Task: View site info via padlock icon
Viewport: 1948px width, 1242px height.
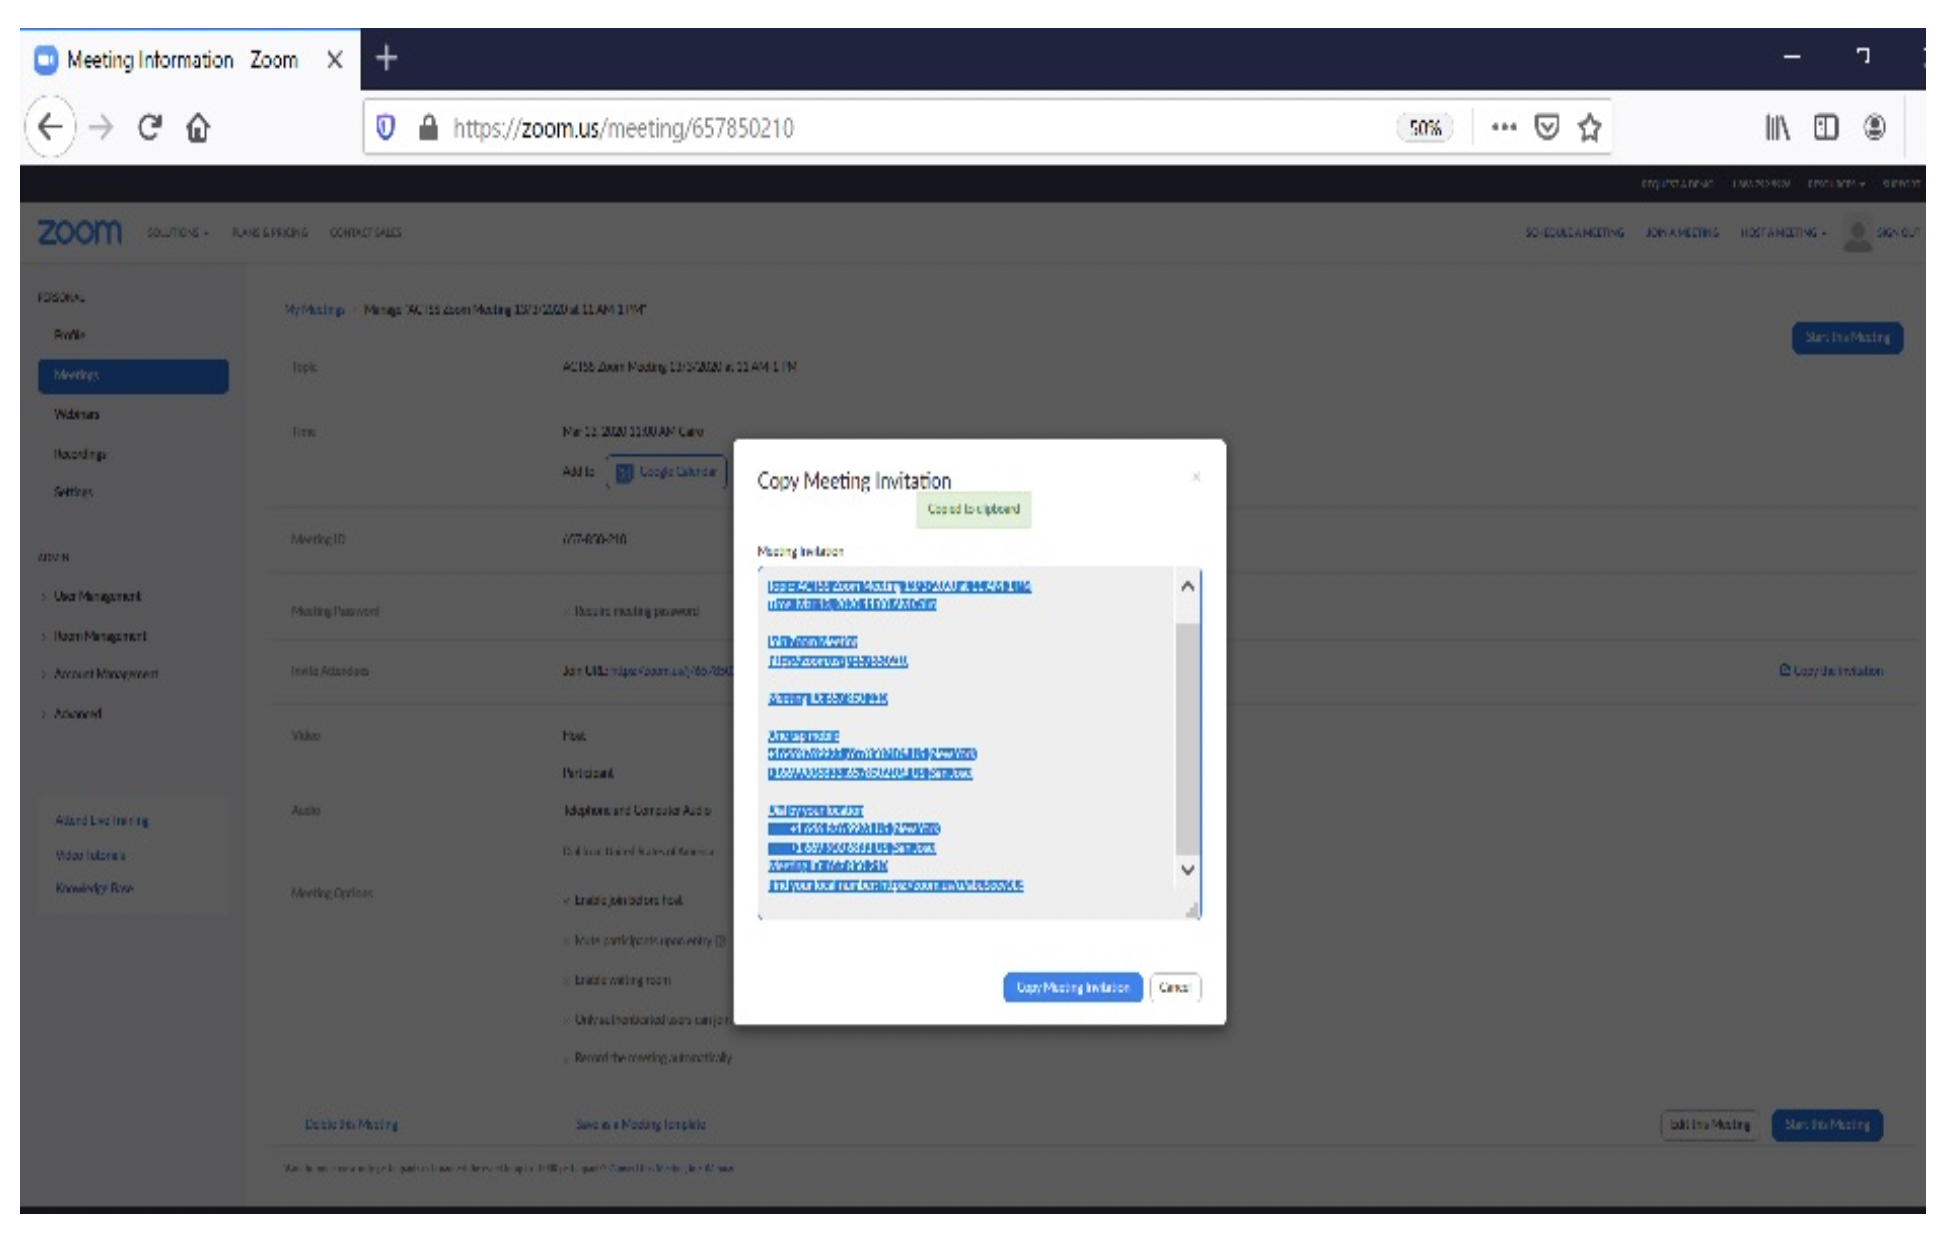Action: coord(428,127)
